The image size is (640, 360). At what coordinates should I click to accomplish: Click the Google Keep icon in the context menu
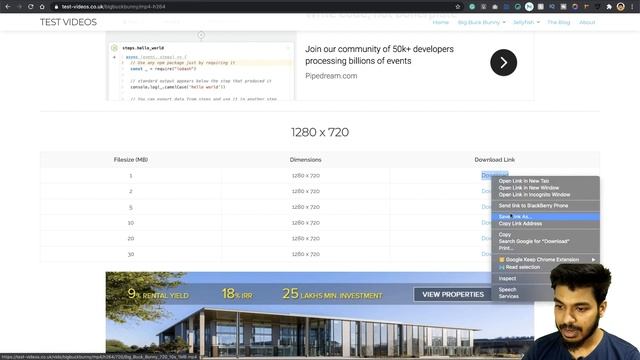pyautogui.click(x=502, y=260)
